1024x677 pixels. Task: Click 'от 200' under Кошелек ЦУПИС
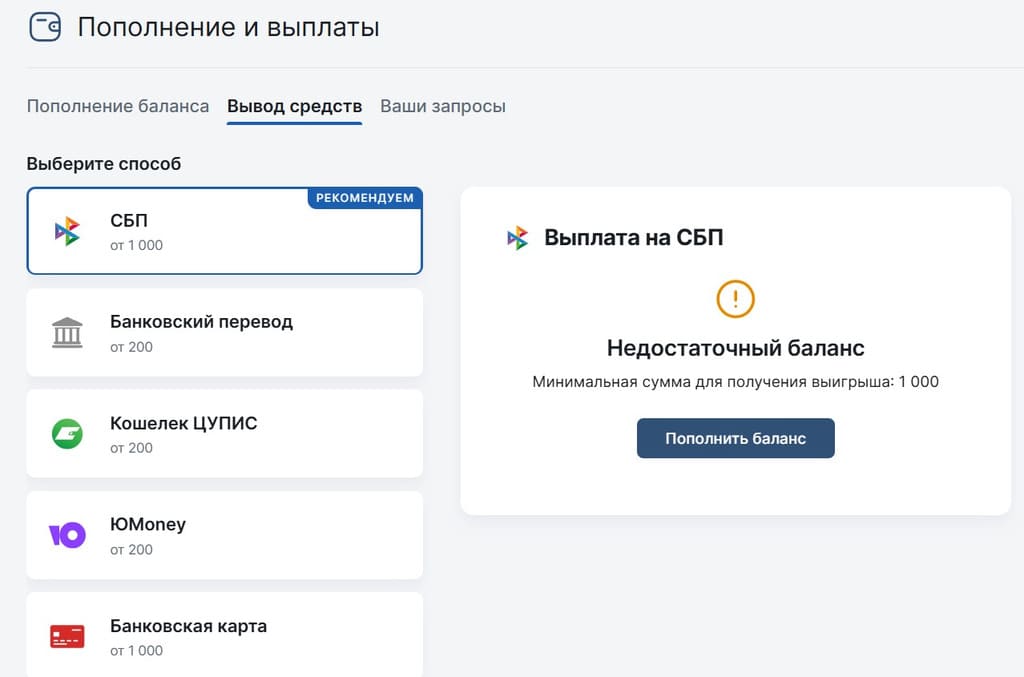pos(131,448)
